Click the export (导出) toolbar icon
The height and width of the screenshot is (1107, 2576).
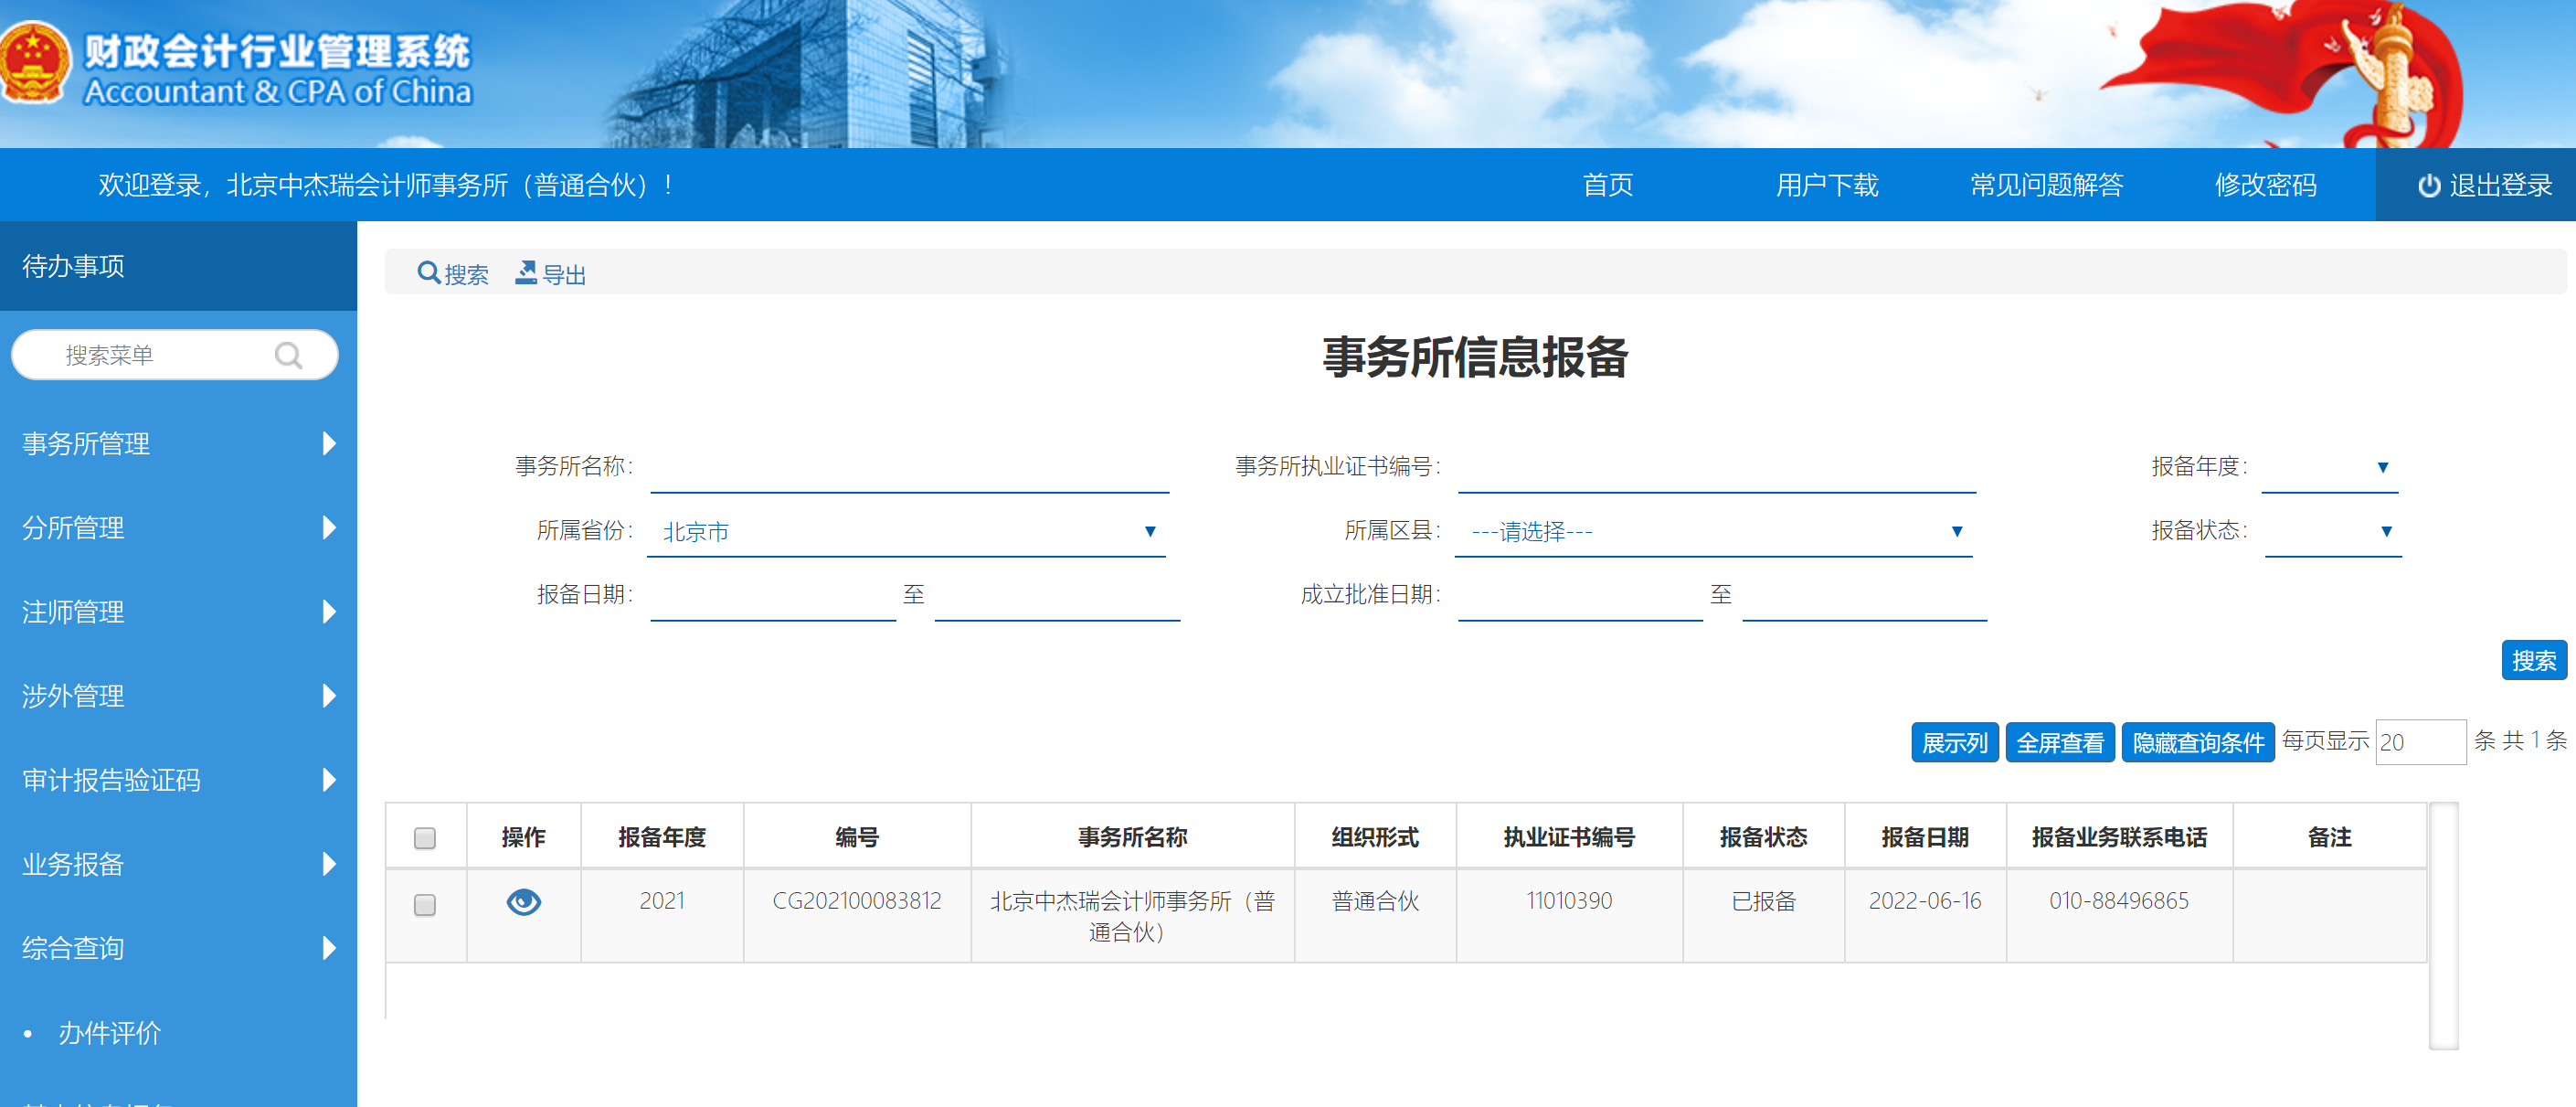(x=526, y=273)
